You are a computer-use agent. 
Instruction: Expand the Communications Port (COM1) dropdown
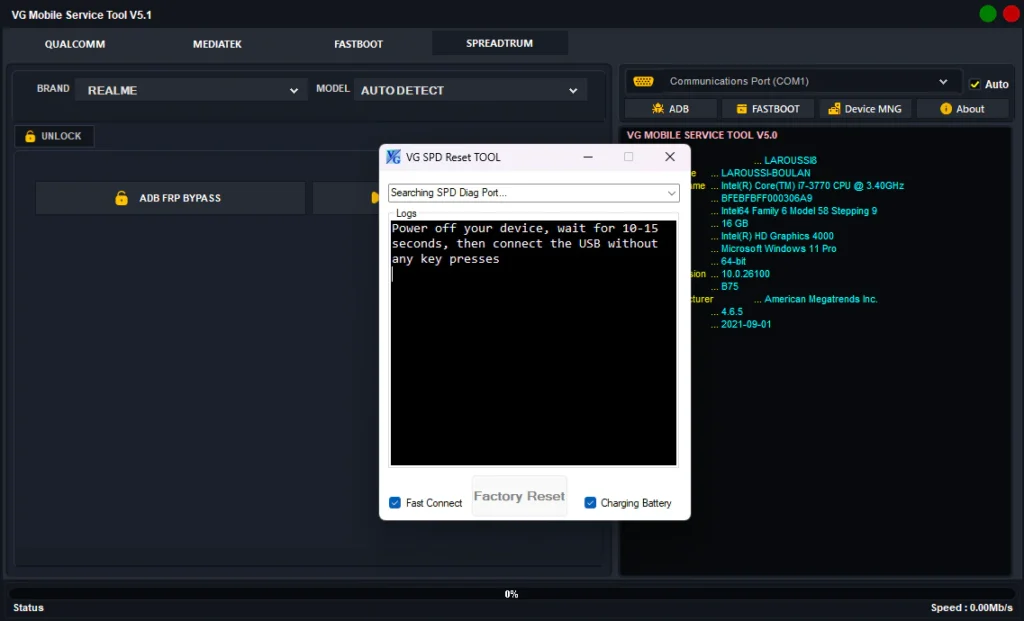point(794,82)
